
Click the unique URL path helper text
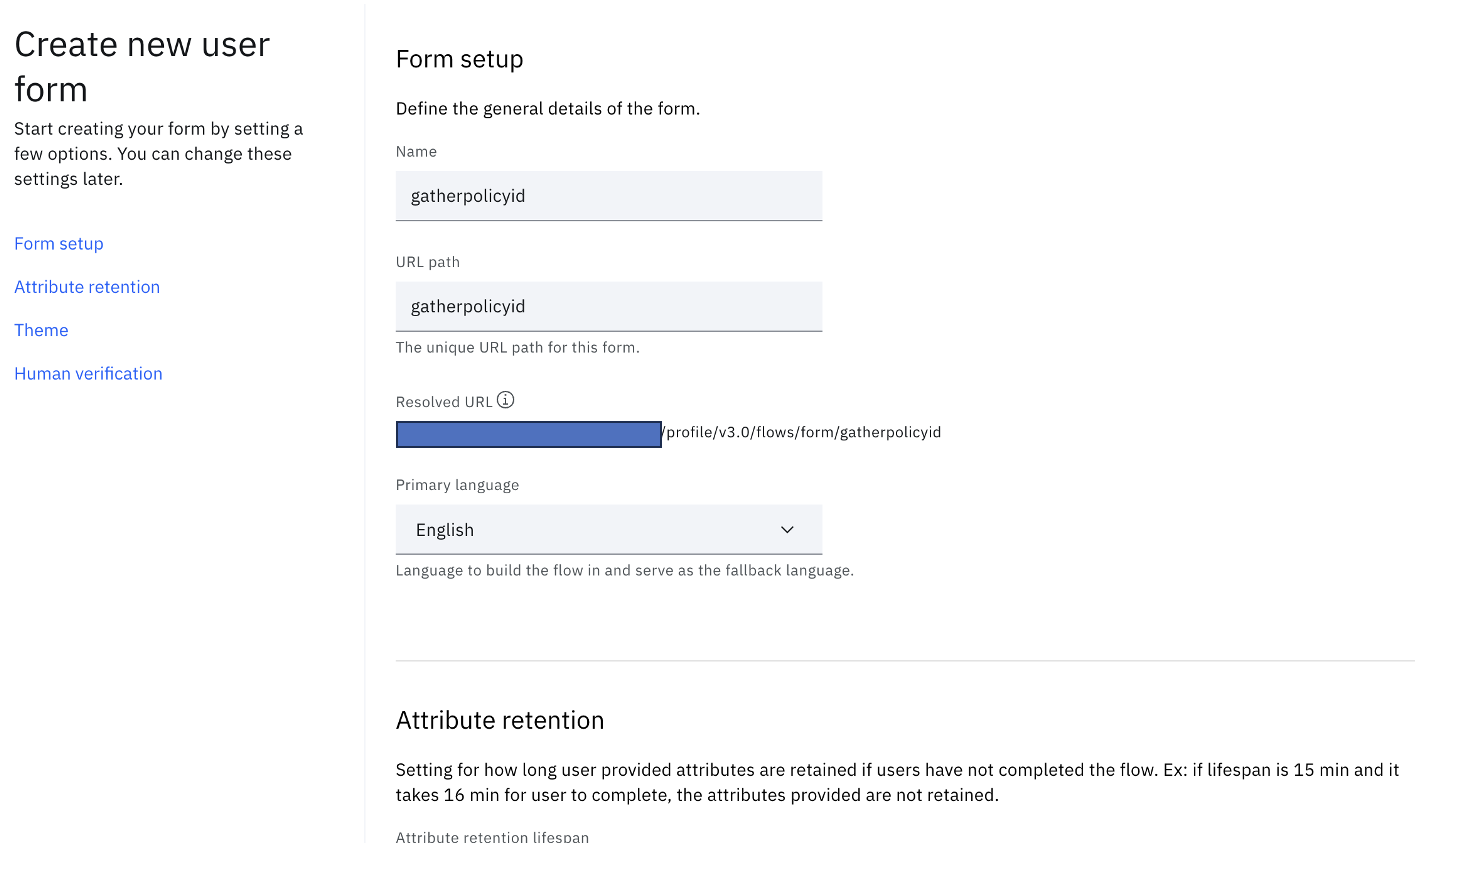[517, 348]
